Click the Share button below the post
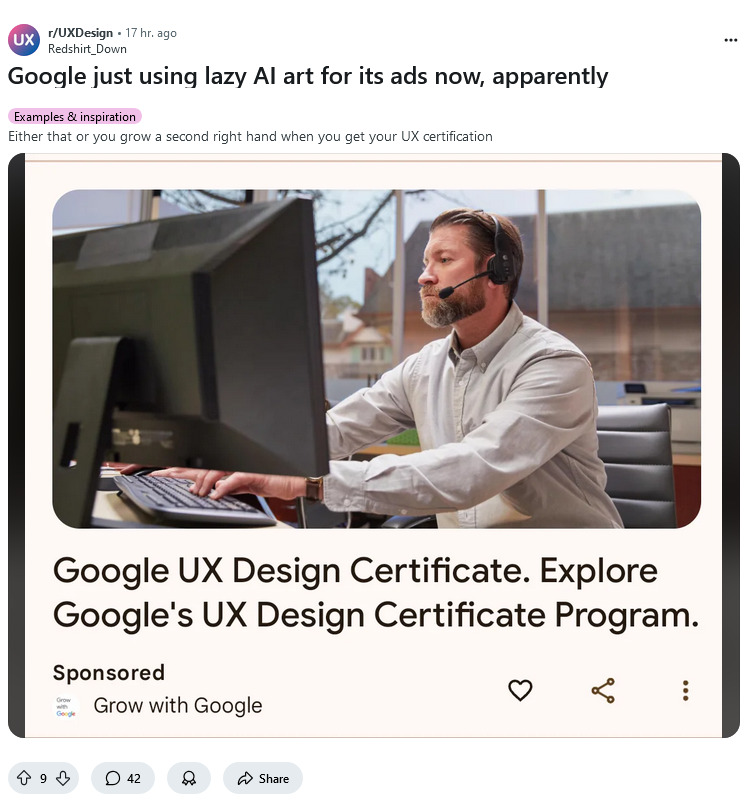748x802 pixels. click(263, 778)
